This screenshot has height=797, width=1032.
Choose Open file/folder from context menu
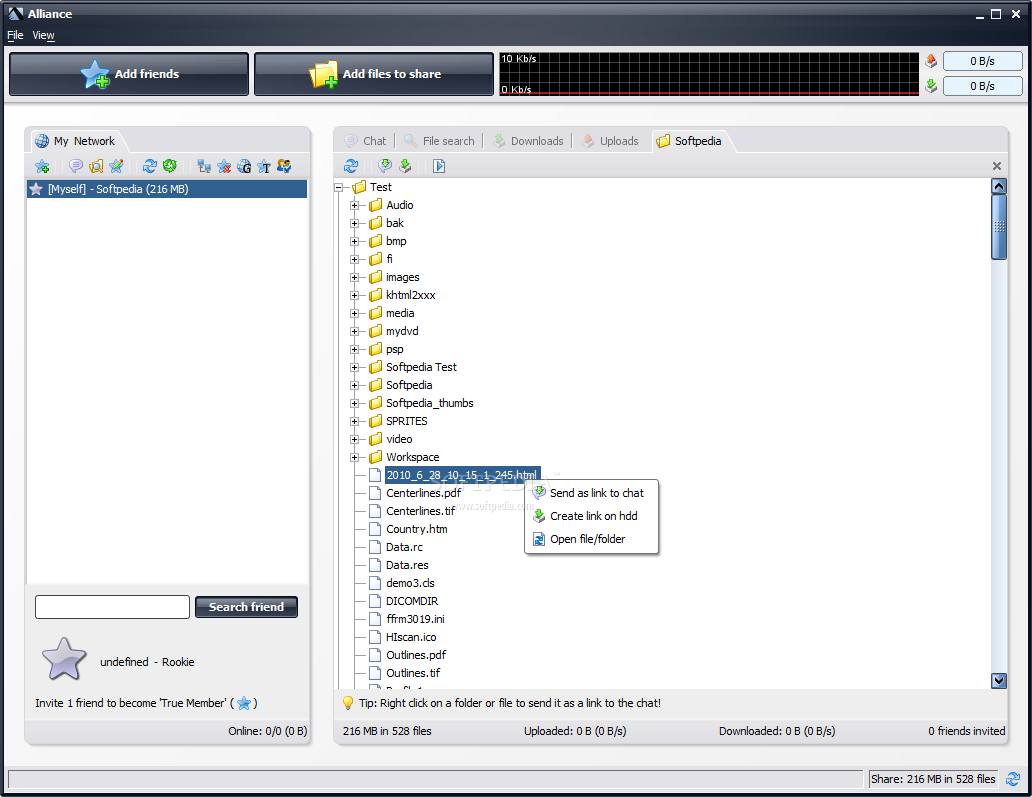pyautogui.click(x=591, y=539)
